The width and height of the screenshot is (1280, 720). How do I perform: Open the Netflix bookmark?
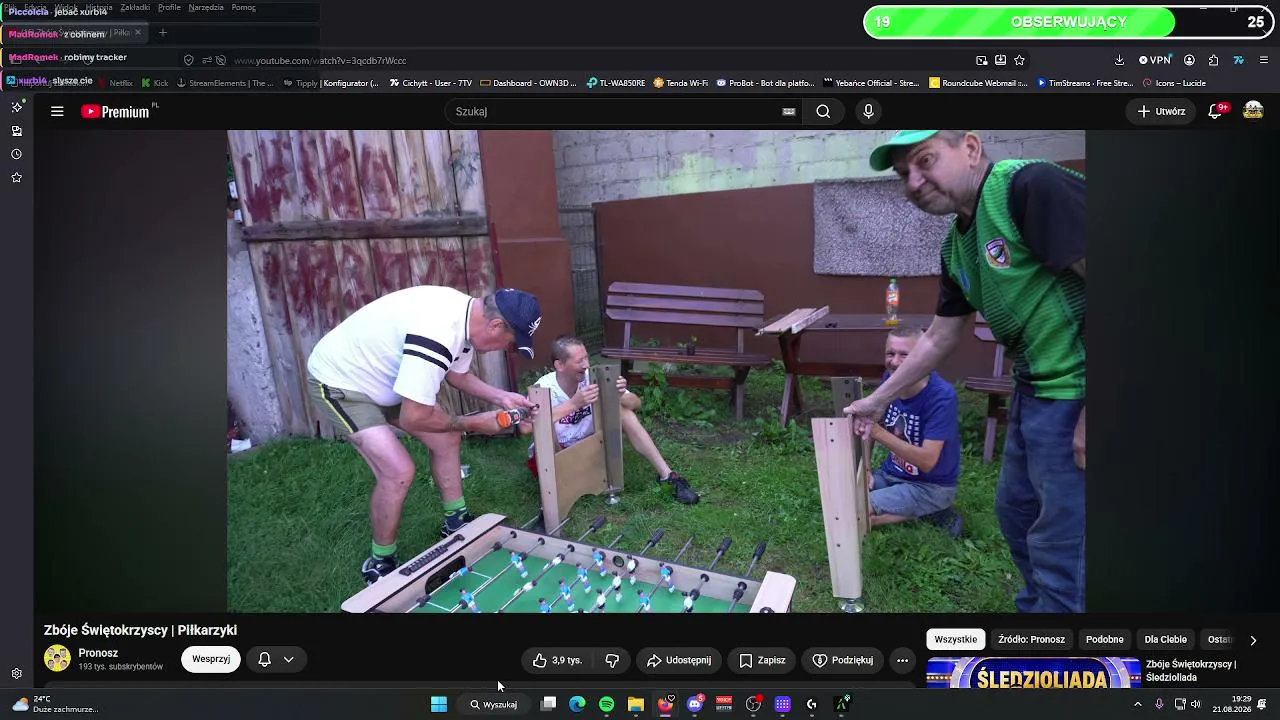[114, 83]
